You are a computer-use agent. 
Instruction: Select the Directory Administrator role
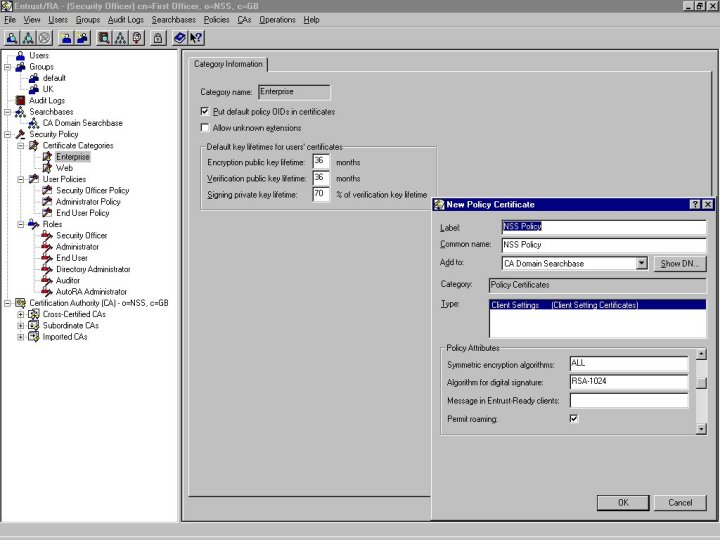tap(93, 270)
